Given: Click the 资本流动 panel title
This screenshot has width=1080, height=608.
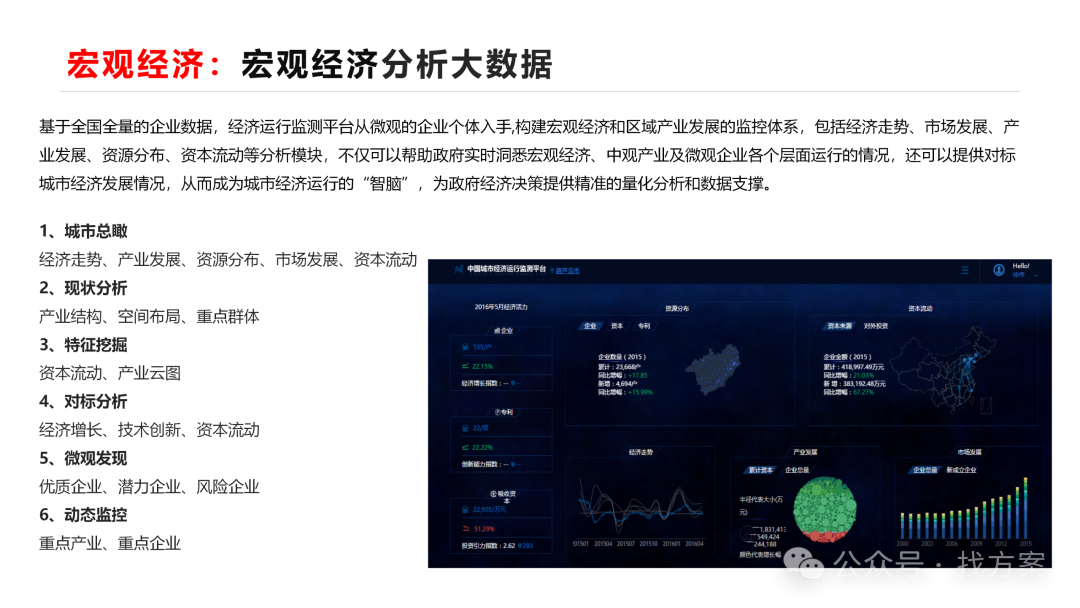Looking at the screenshot, I should click(x=920, y=308).
